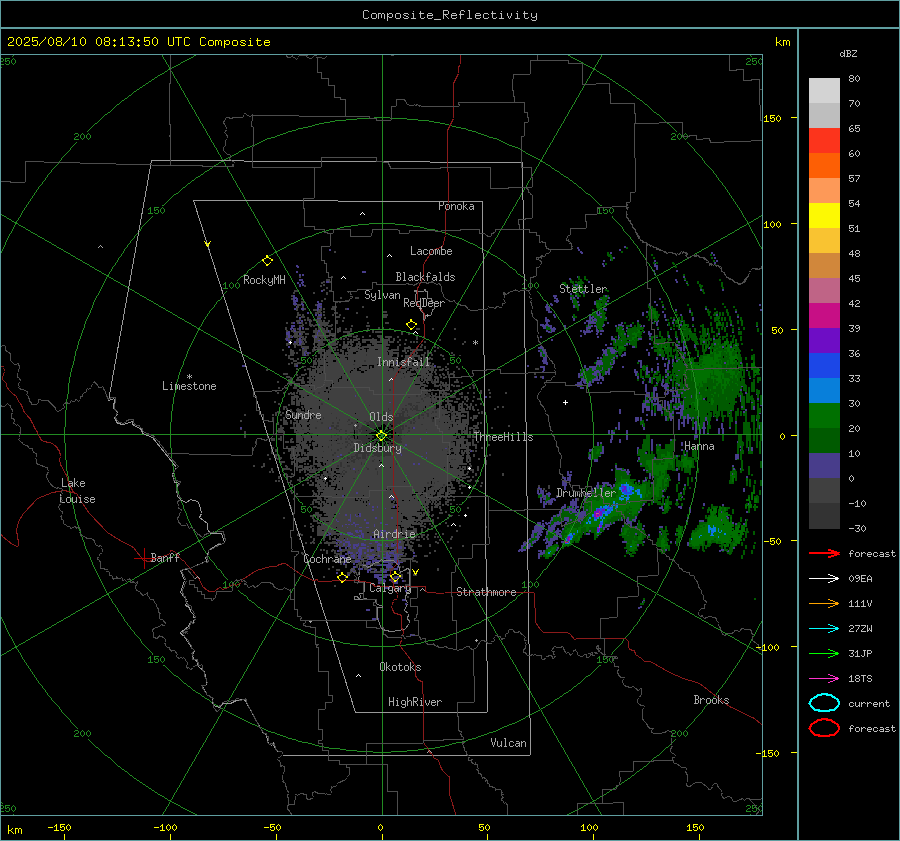Image resolution: width=900 pixels, height=841 pixels.
Task: Click the Okotoks town label
Action: [x=400, y=667]
